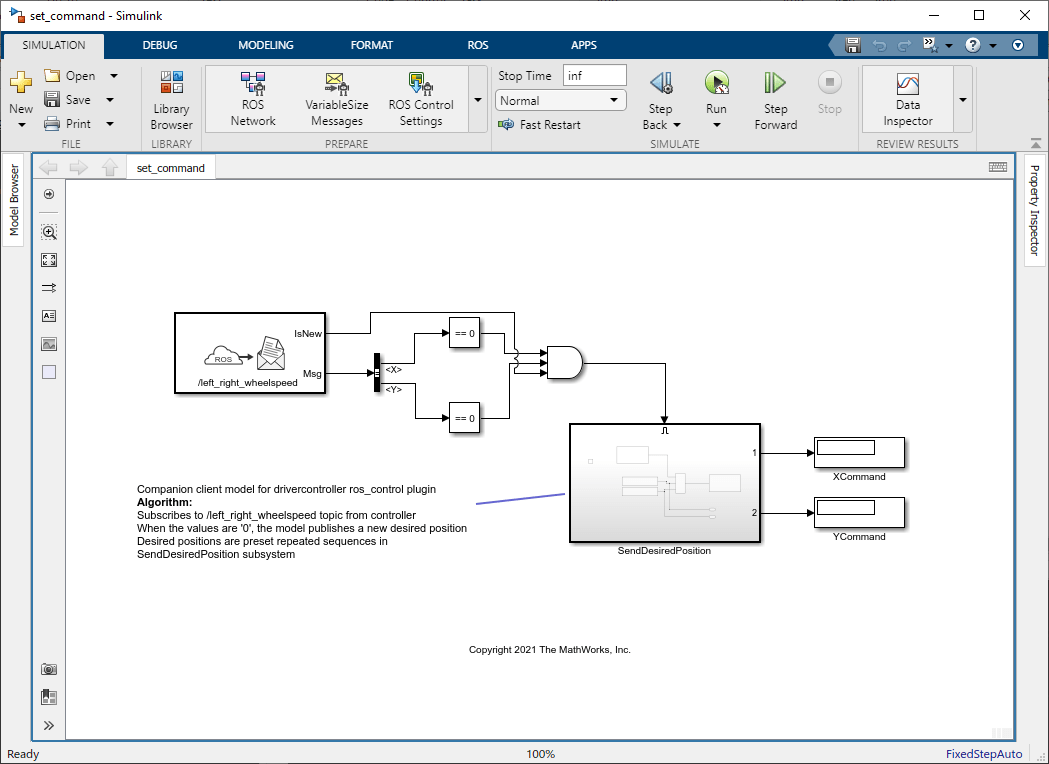Expand the Run button dropdown arrow
The image size is (1049, 764).
click(x=716, y=126)
